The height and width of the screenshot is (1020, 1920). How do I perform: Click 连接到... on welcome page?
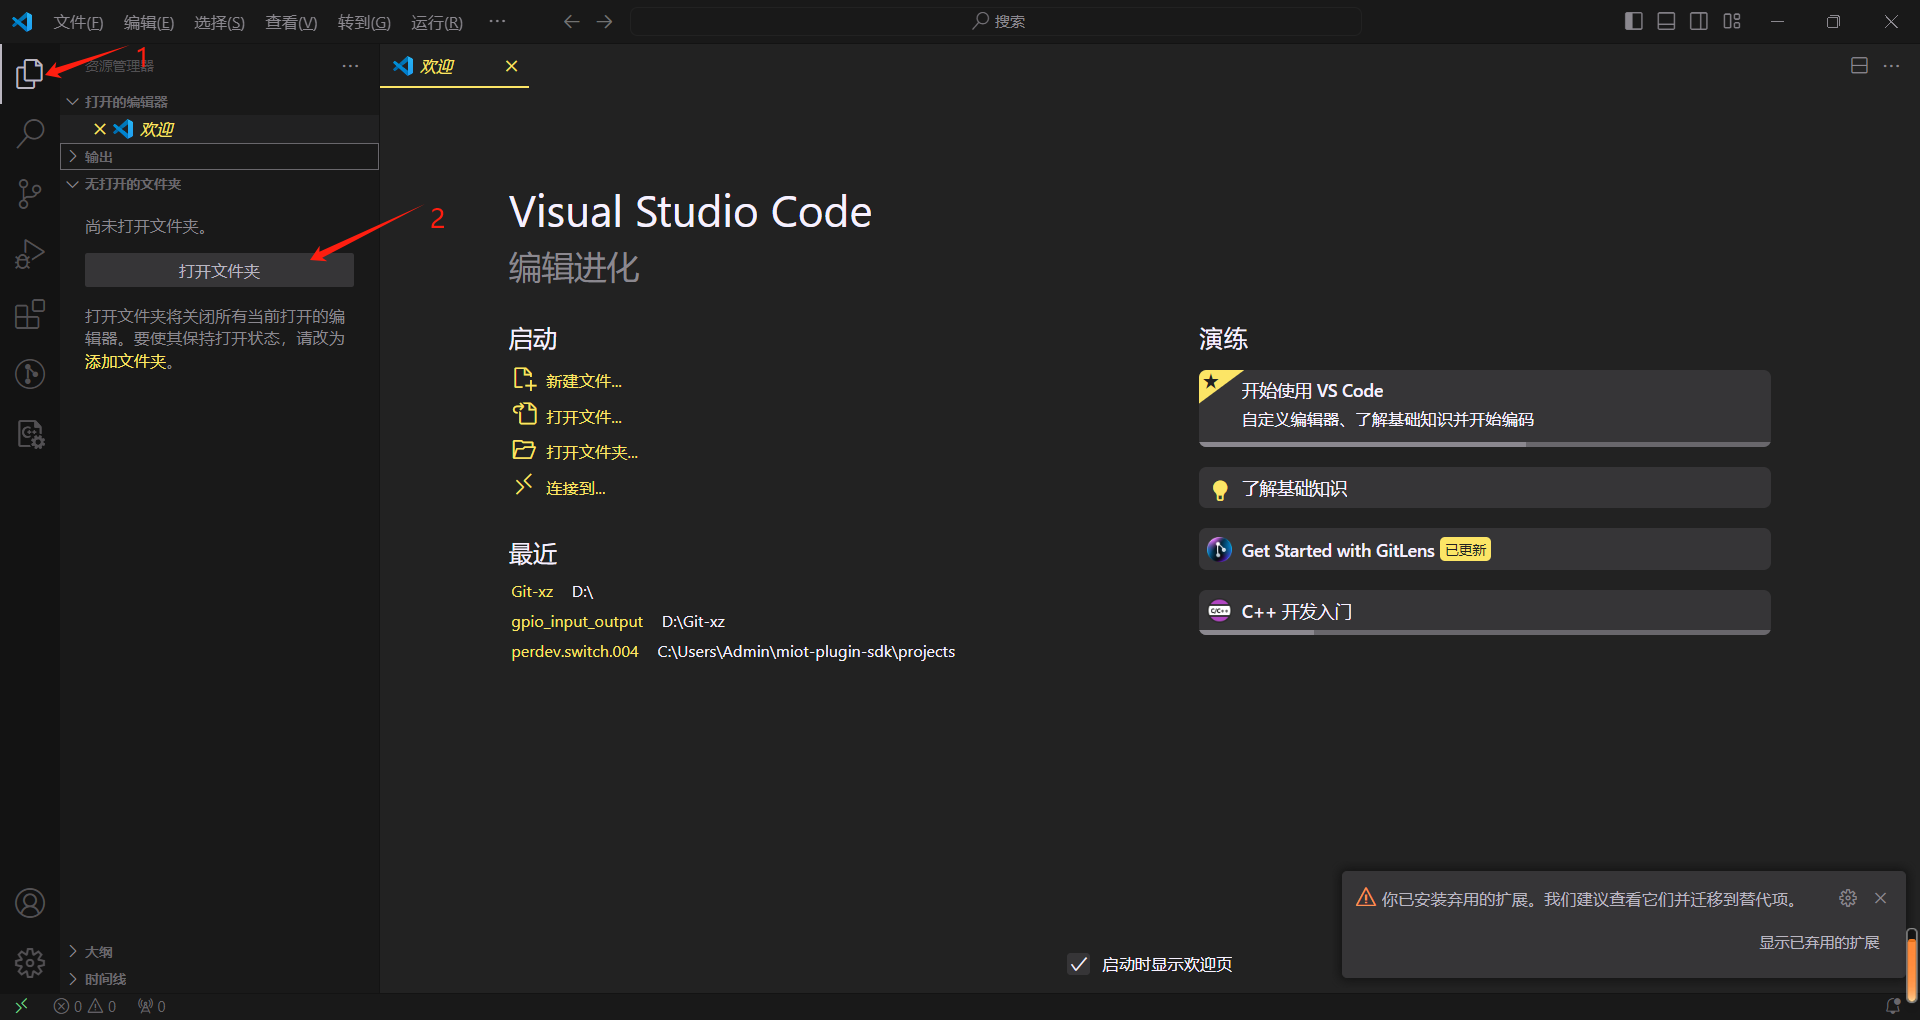pyautogui.click(x=558, y=488)
